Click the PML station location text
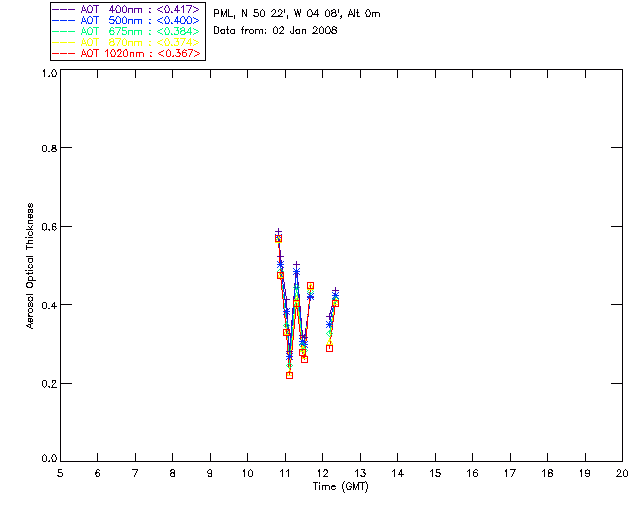The height and width of the screenshot is (512, 640). click(297, 14)
